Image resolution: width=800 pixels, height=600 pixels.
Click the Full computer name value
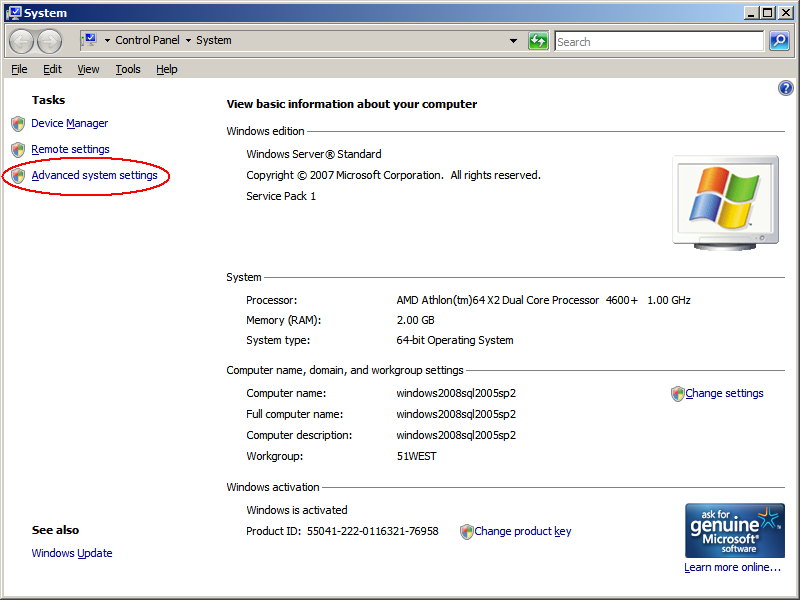point(456,414)
